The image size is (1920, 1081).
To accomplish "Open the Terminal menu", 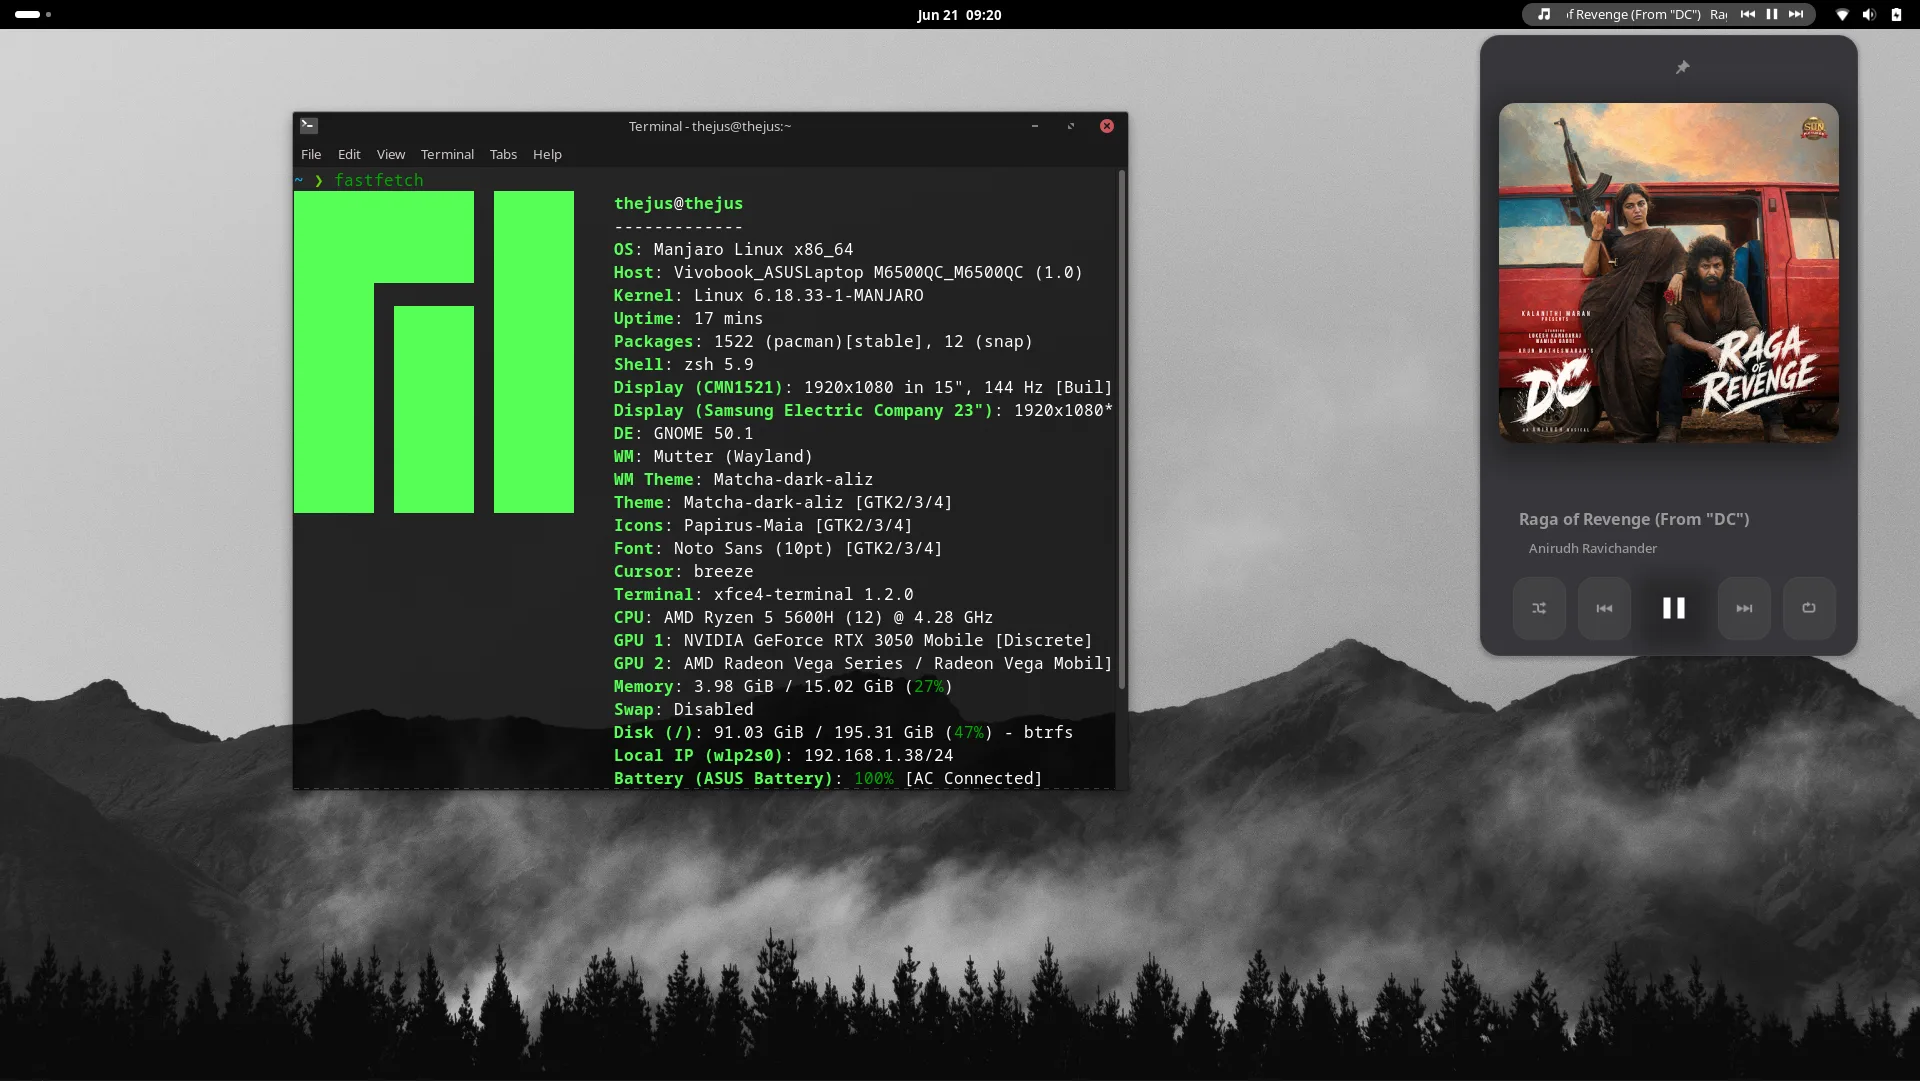I will point(447,154).
